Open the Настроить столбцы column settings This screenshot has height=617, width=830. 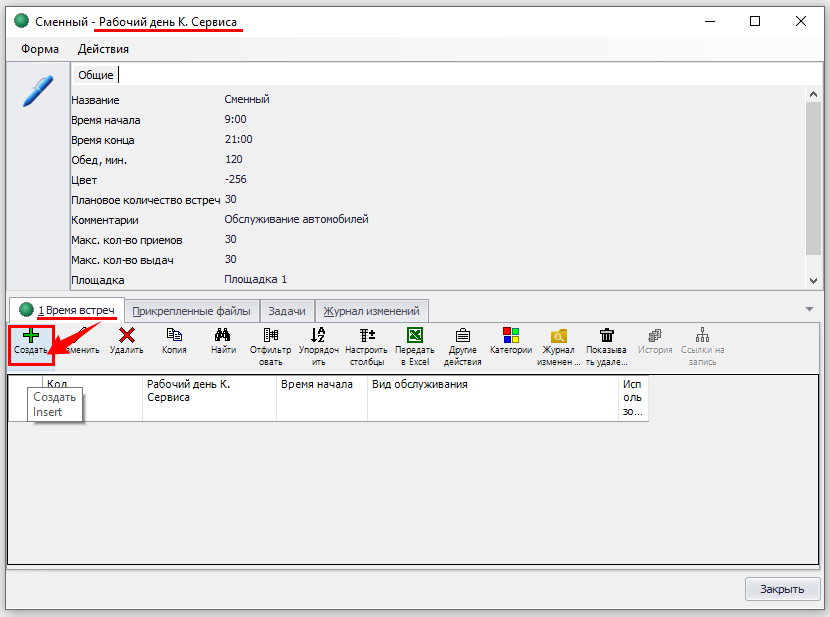pyautogui.click(x=366, y=336)
